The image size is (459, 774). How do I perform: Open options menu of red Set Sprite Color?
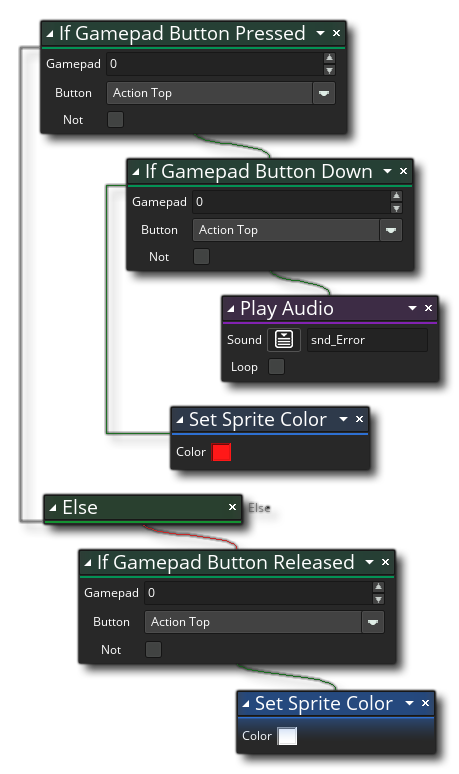coord(344,420)
